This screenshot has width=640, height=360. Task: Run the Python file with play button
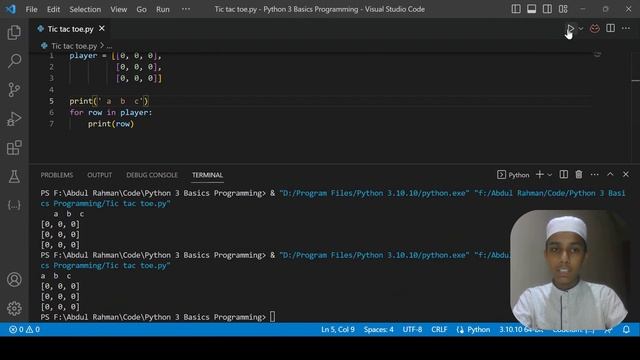(x=570, y=29)
